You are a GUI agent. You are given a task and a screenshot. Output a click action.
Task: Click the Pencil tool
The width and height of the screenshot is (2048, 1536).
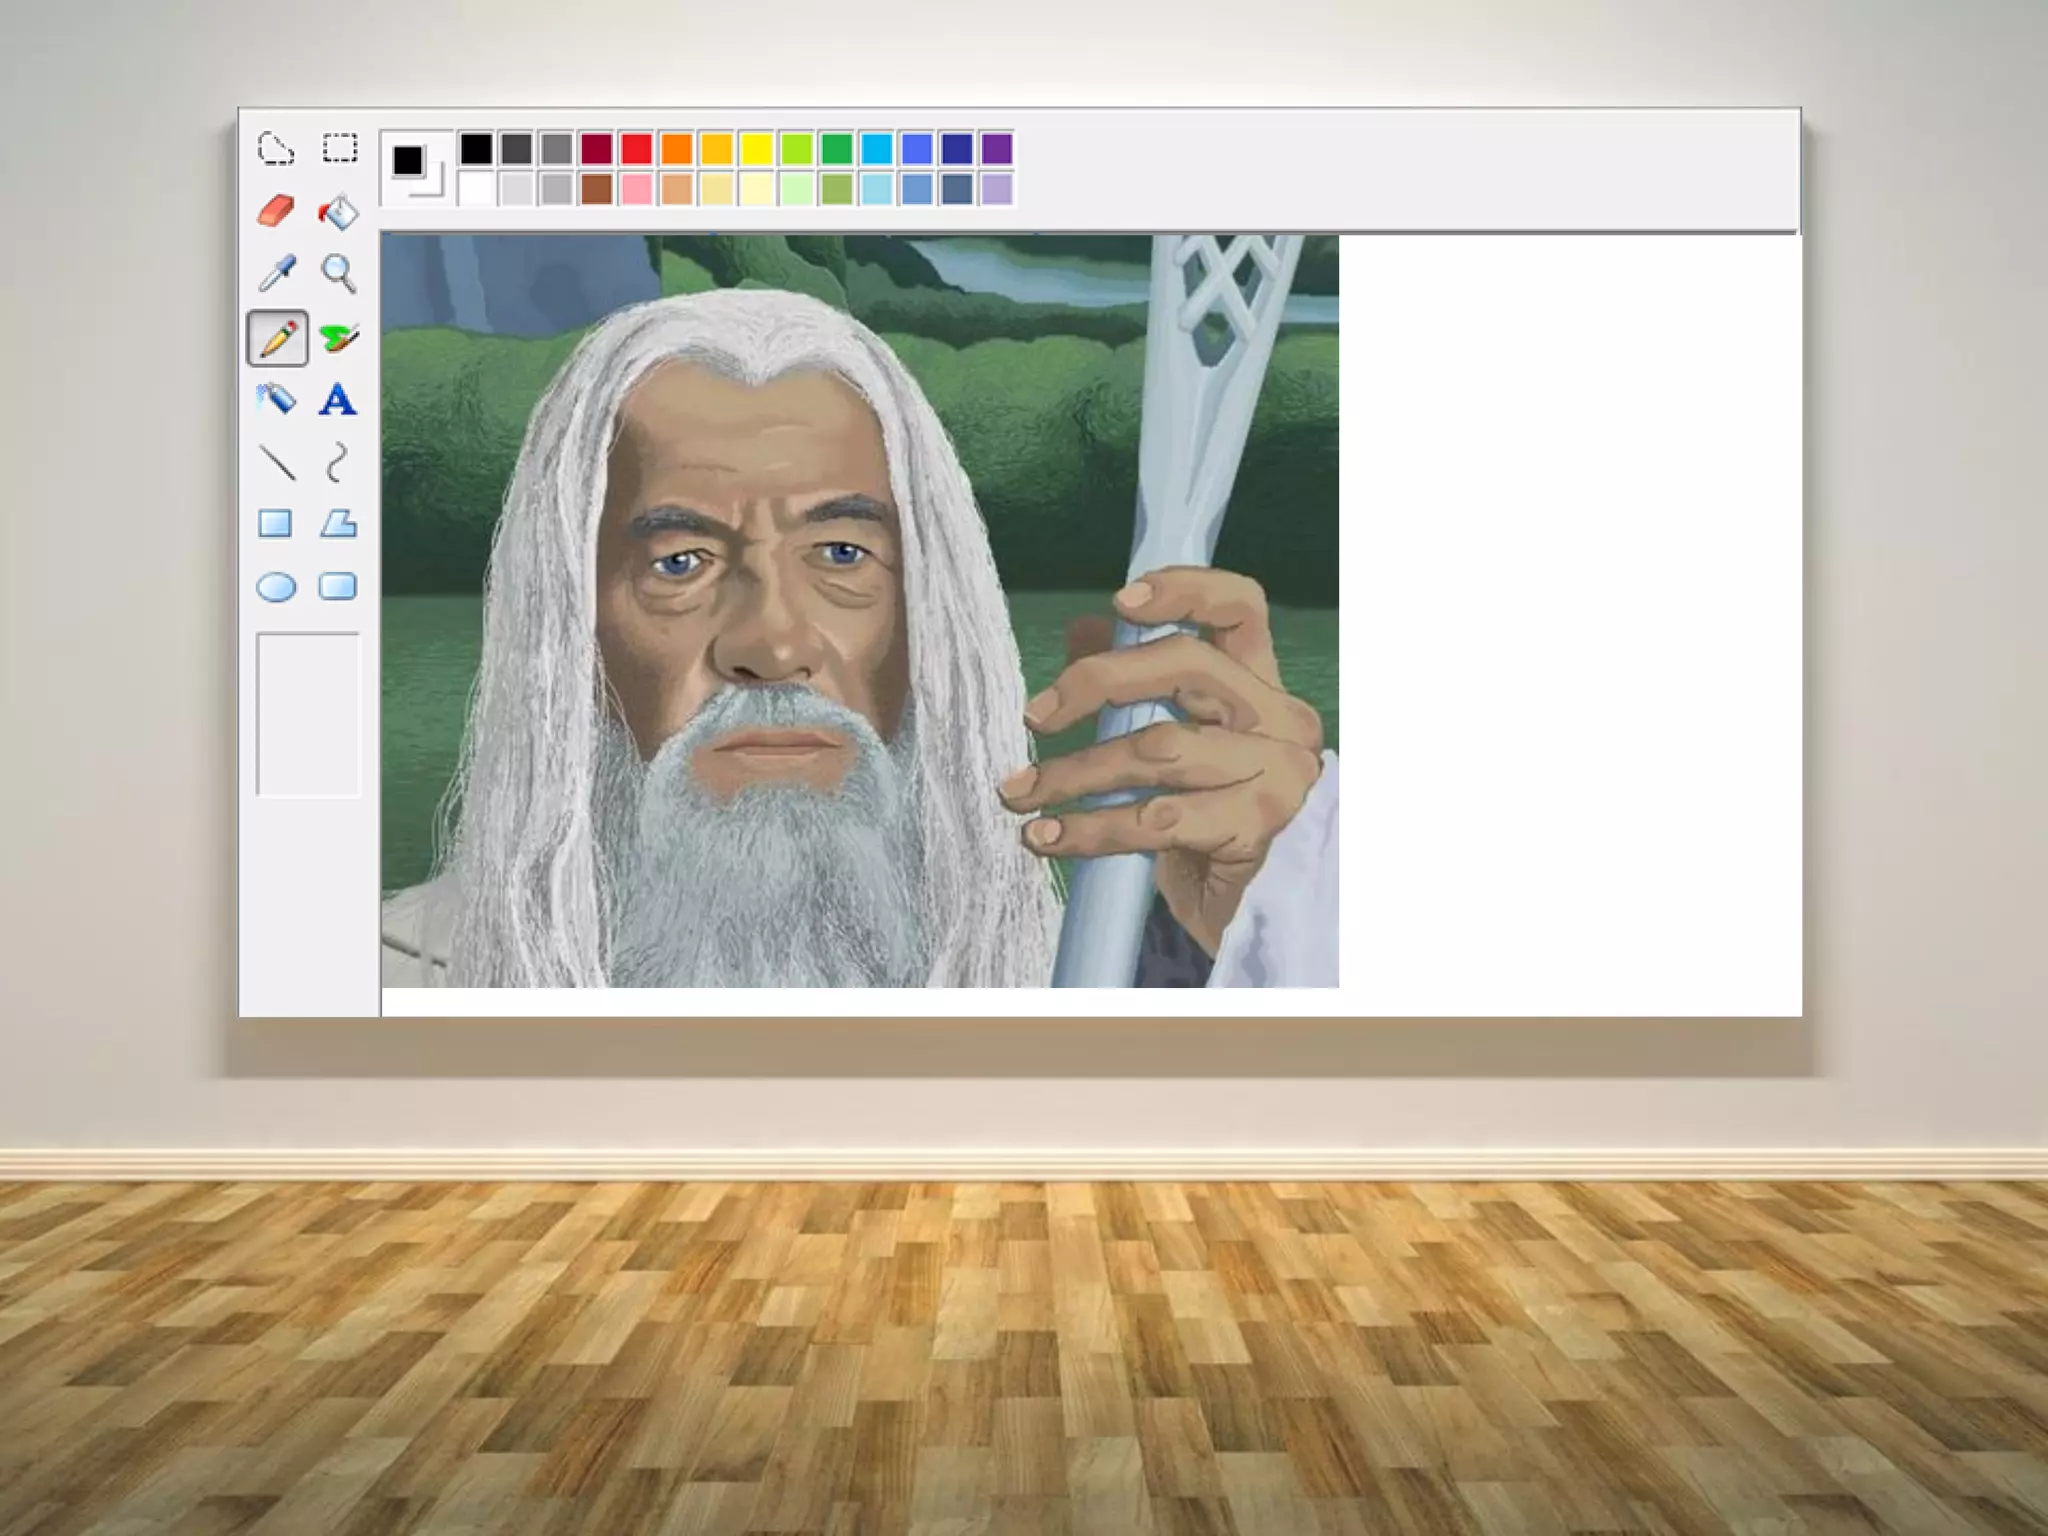pyautogui.click(x=277, y=338)
